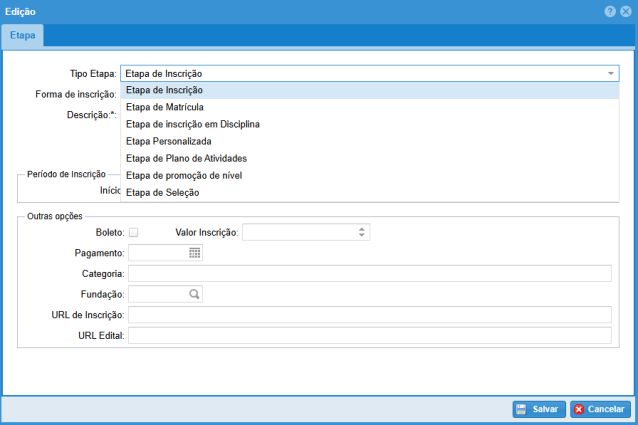
Task: Increase Valor Inscrição with up arrow
Action: coord(362,229)
